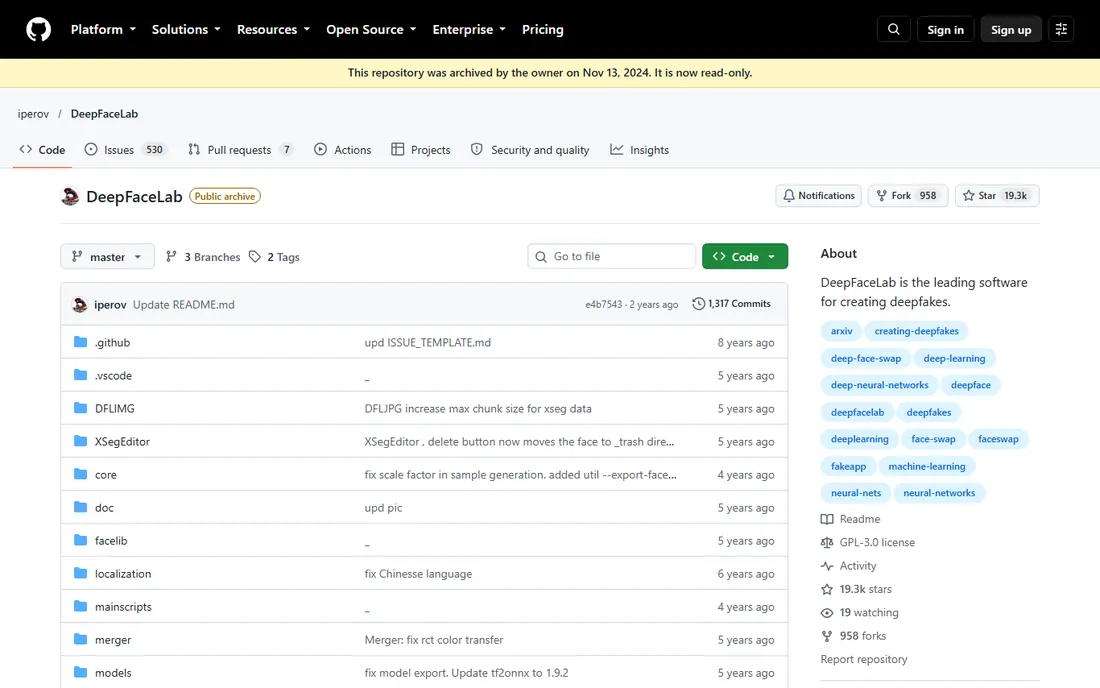Click the facelib folder icon
1100x688 pixels.
81,540
